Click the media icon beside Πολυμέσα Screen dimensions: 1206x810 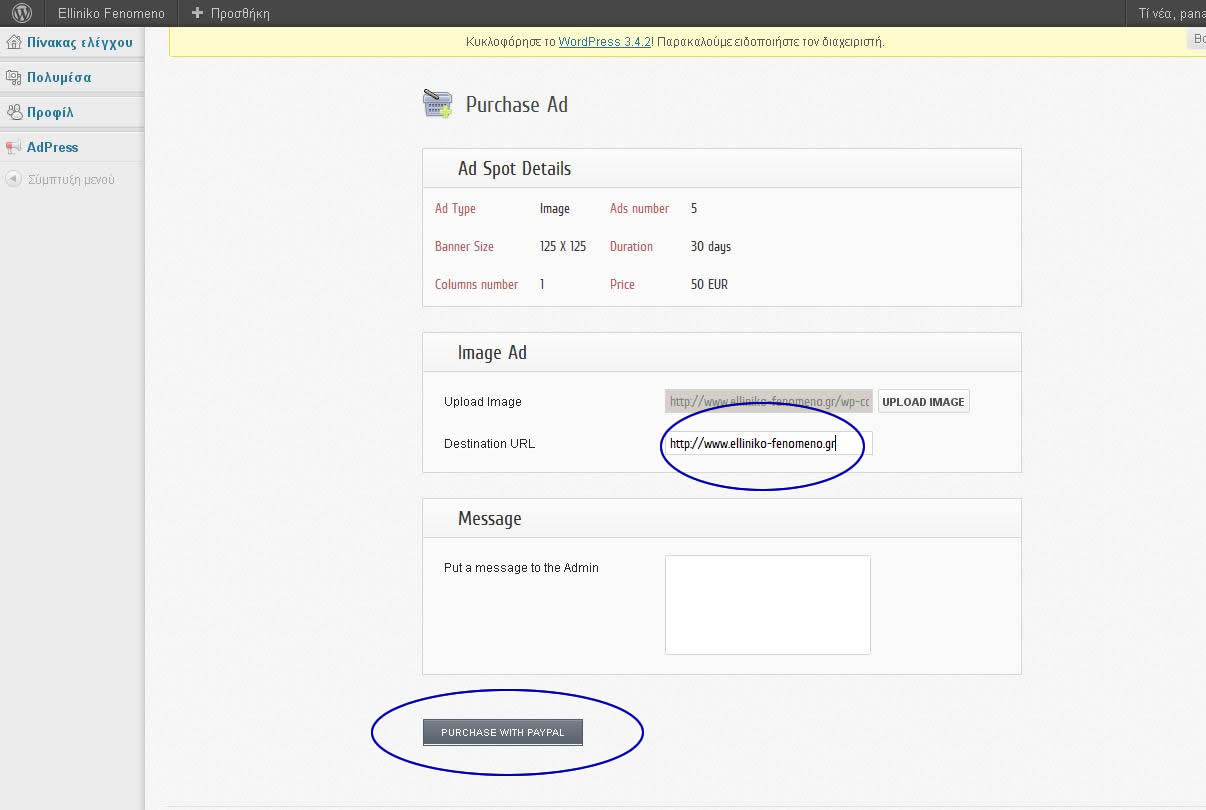pyautogui.click(x=14, y=77)
